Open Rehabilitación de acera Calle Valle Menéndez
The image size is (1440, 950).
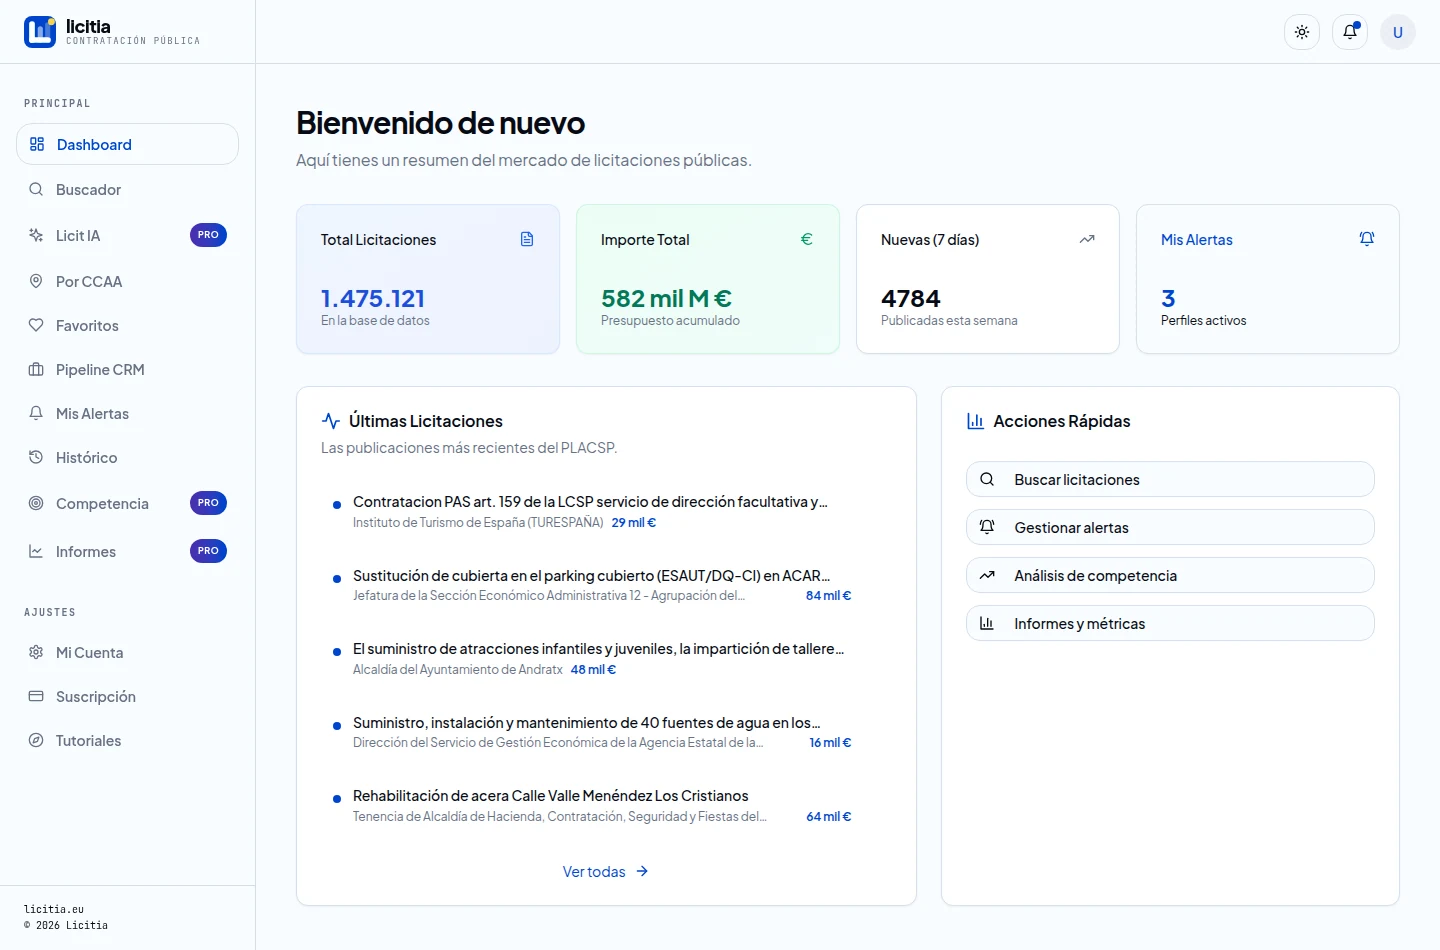(550, 796)
